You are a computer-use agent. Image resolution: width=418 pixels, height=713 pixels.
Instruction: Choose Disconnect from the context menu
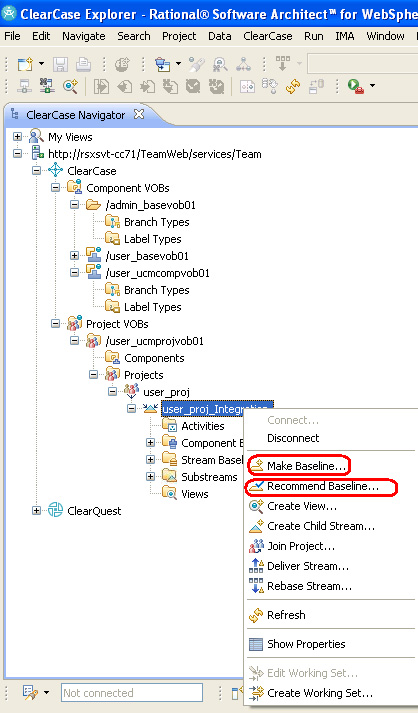(x=293, y=438)
